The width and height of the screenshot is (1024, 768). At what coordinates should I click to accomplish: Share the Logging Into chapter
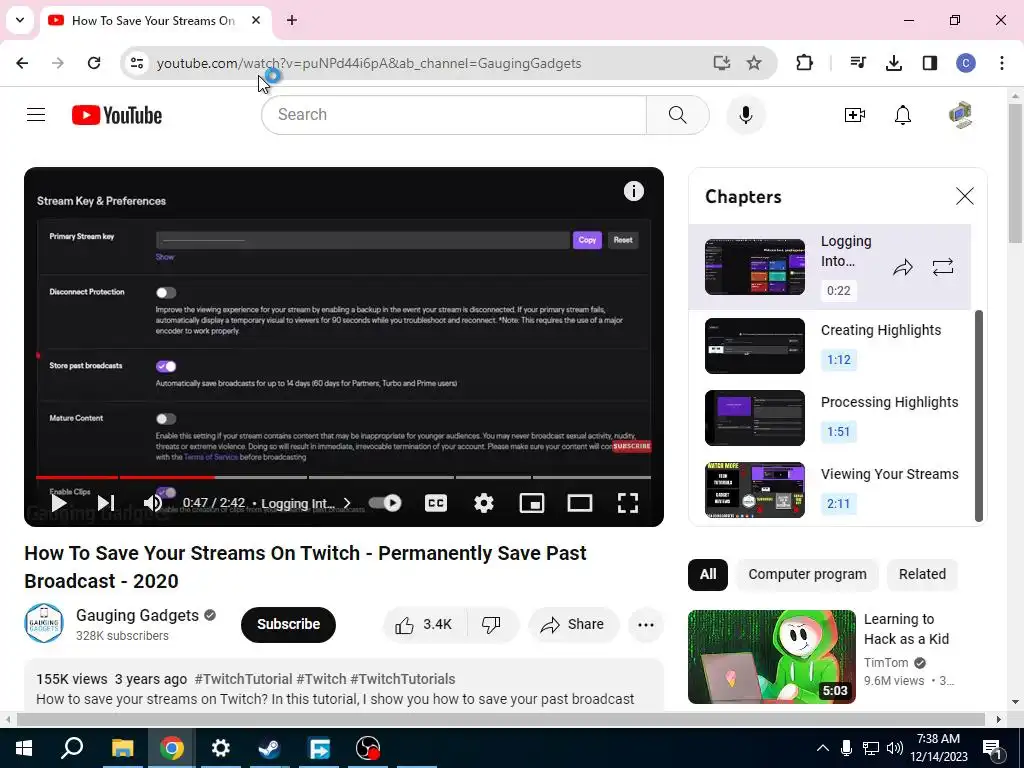pos(903,267)
